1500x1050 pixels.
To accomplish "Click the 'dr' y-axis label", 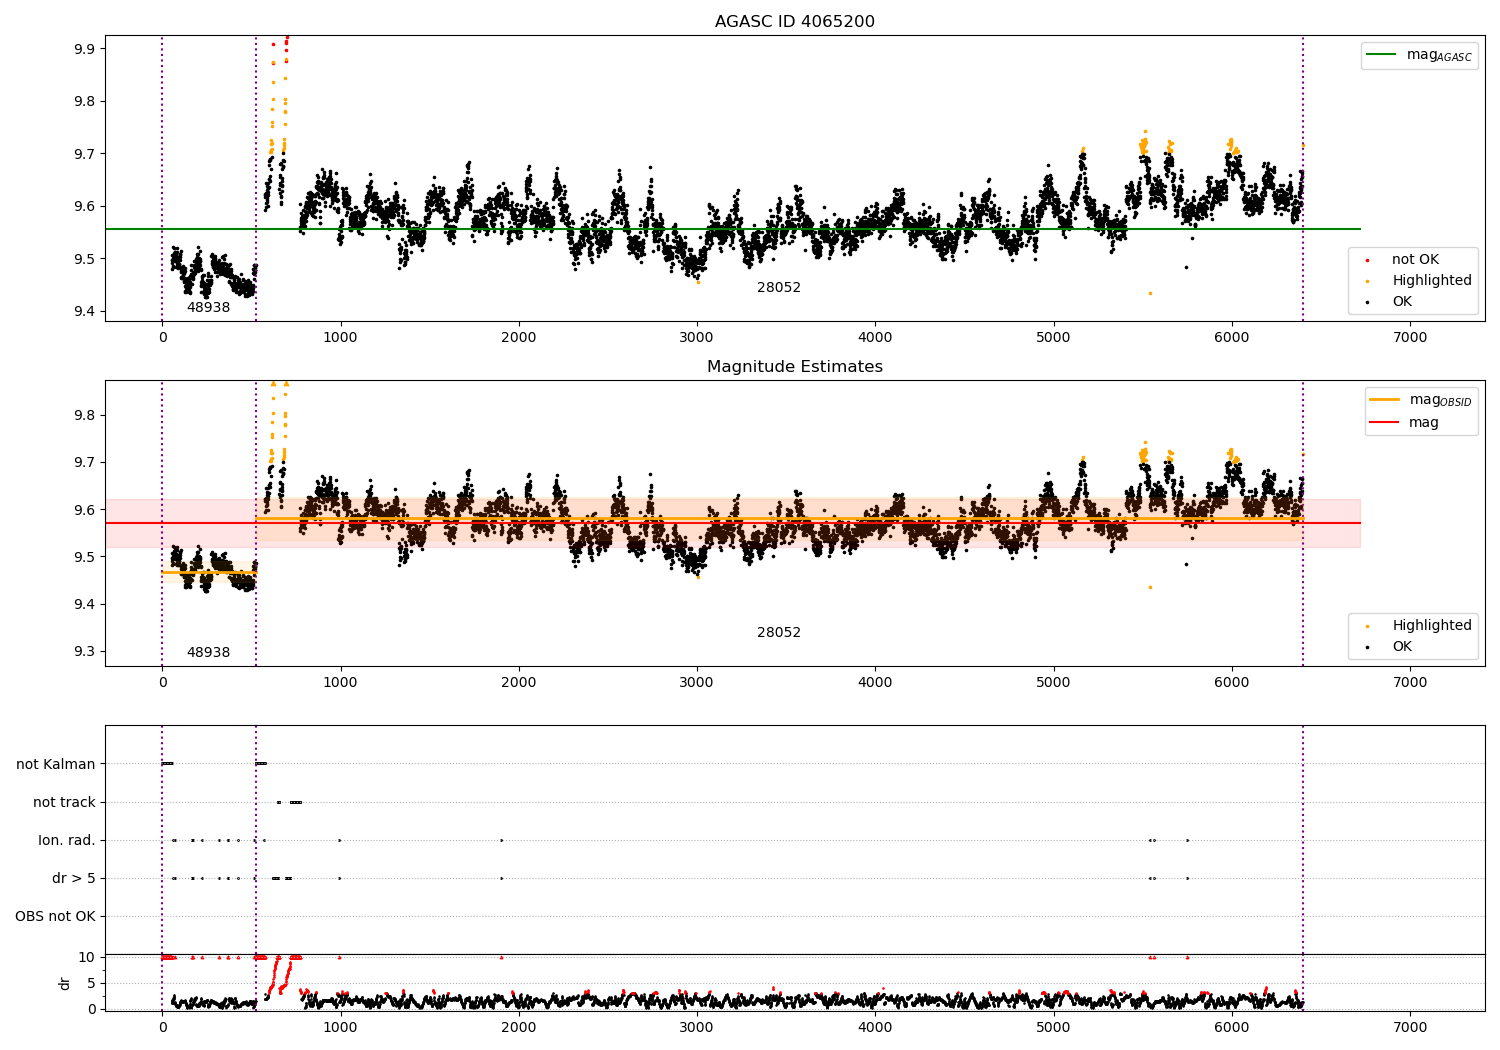I will click(65, 983).
